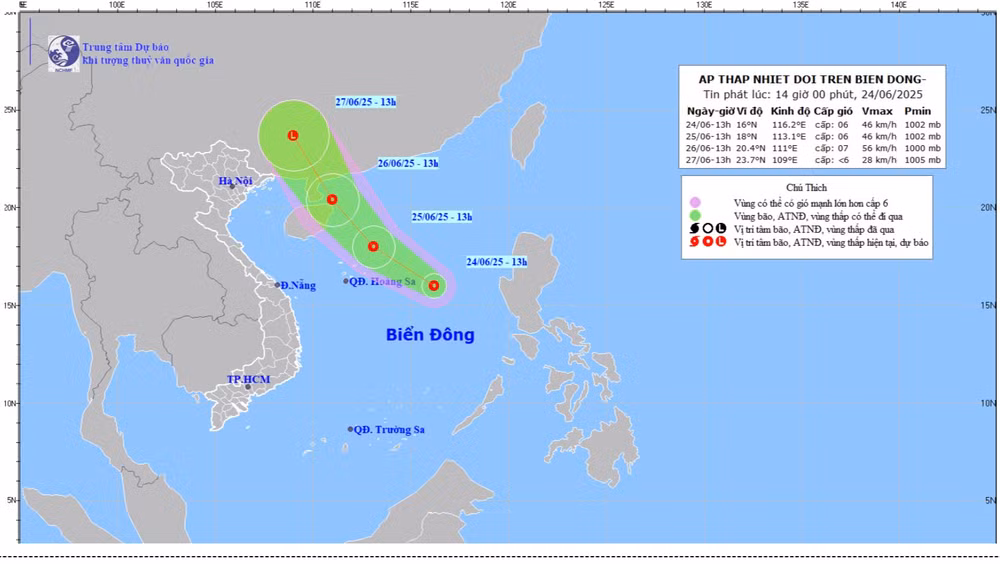Click the 24/06/25 - 13h forecast time label

point(496,262)
